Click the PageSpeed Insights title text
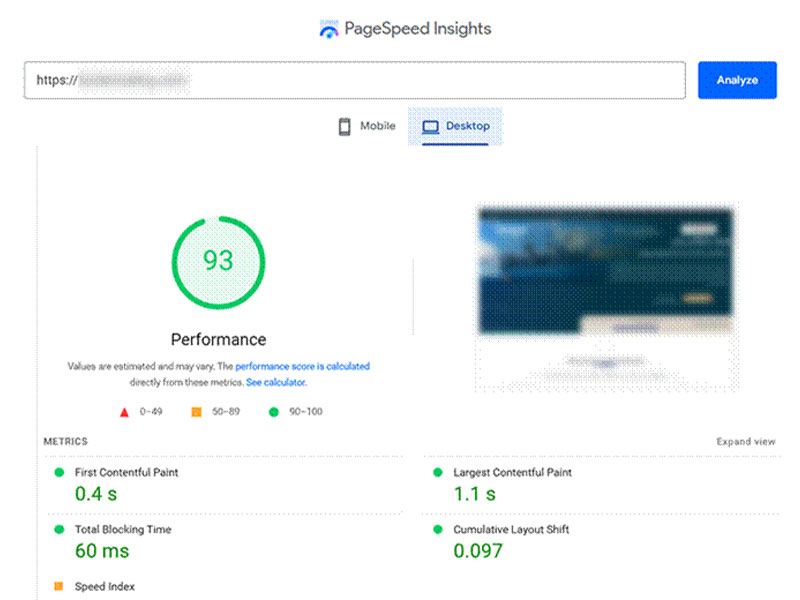Screen dimensions: 800x600 pos(417,29)
